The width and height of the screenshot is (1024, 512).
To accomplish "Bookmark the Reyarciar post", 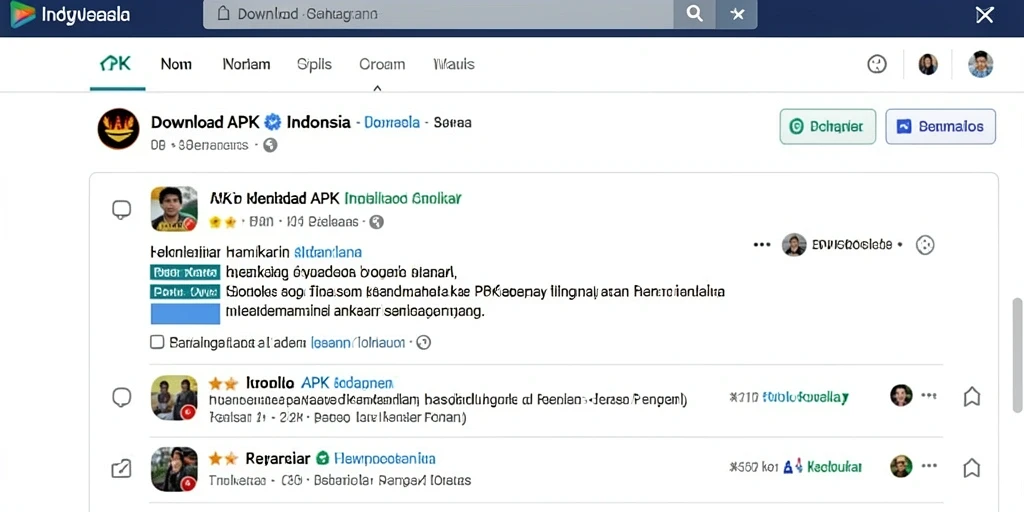I will click(972, 468).
